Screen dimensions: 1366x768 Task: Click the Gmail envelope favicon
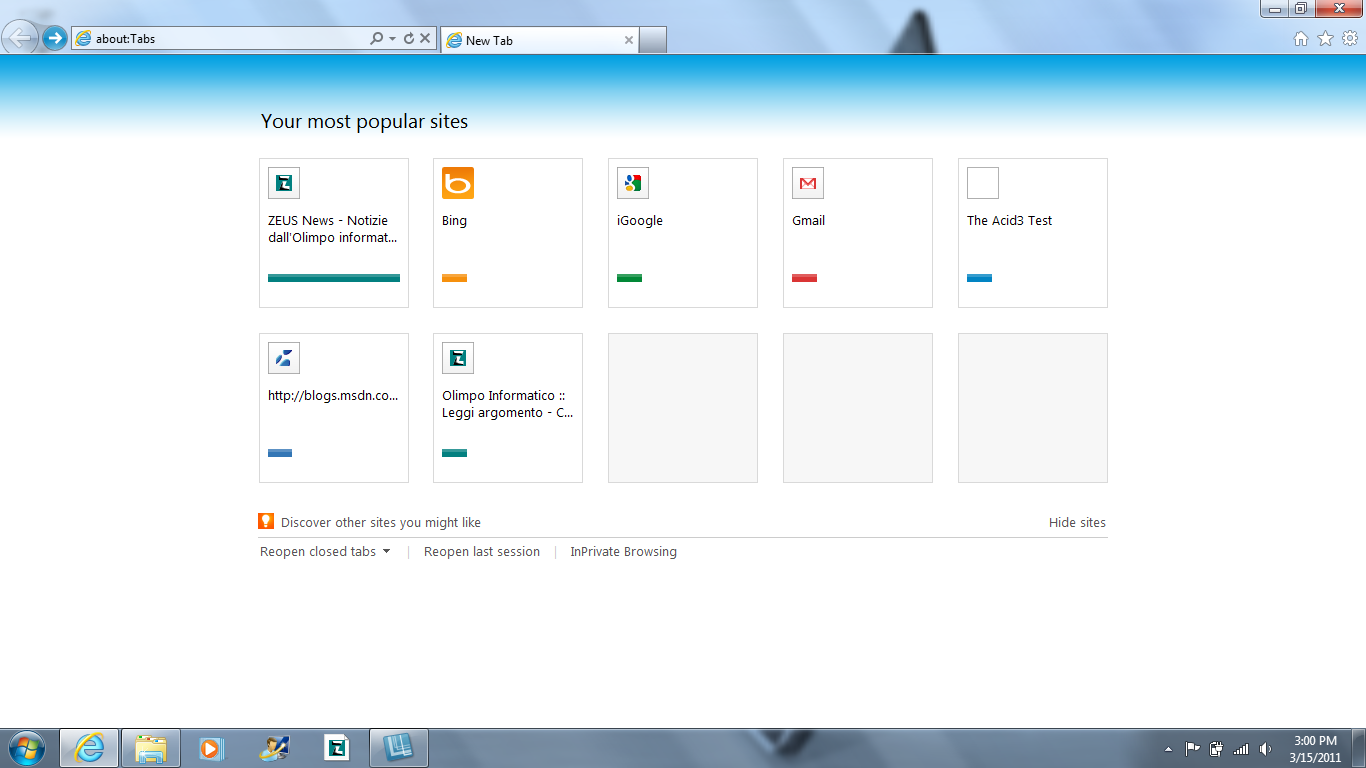coord(808,183)
